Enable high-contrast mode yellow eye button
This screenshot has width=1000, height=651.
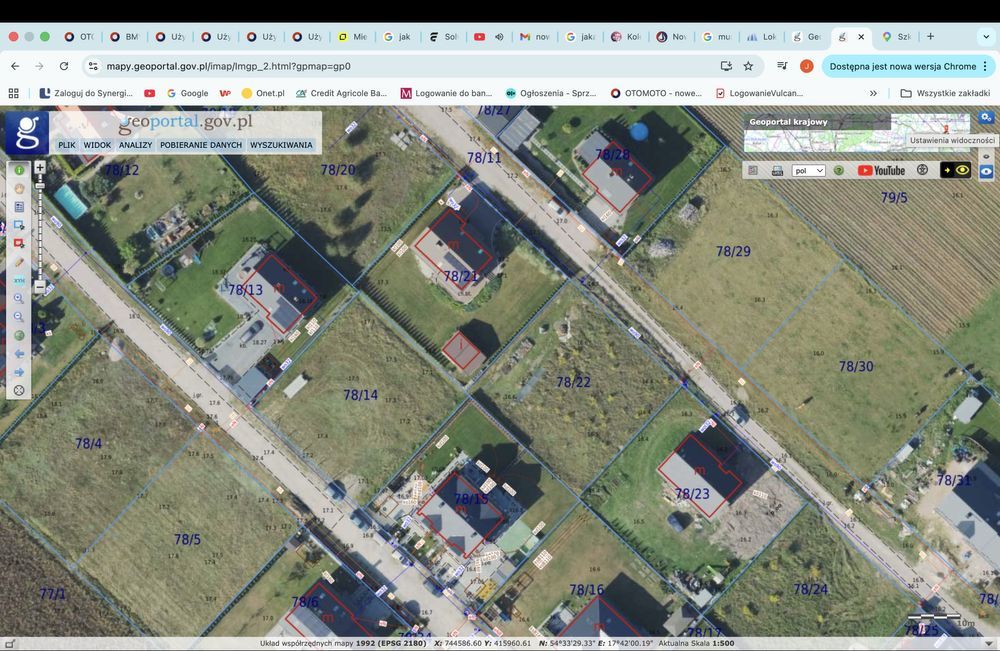[x=955, y=170]
